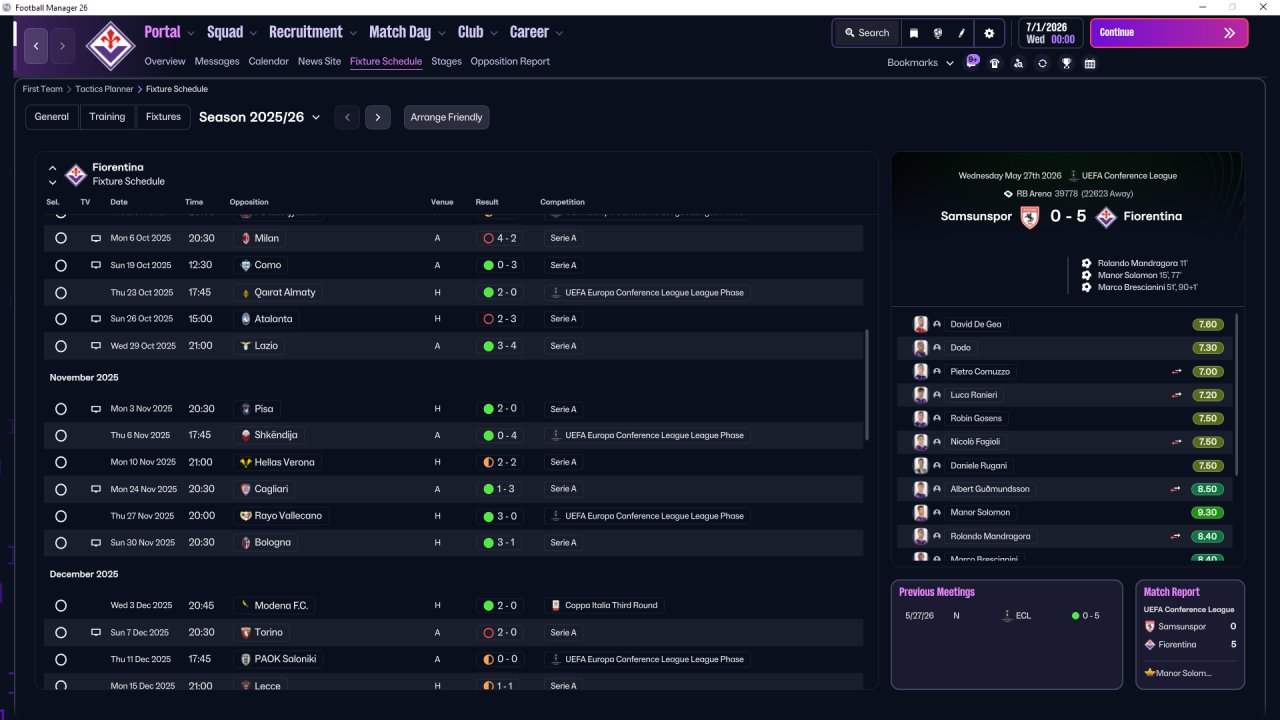The height and width of the screenshot is (720, 1280).
Task: Click the purple Continue button
Action: [x=1169, y=33]
